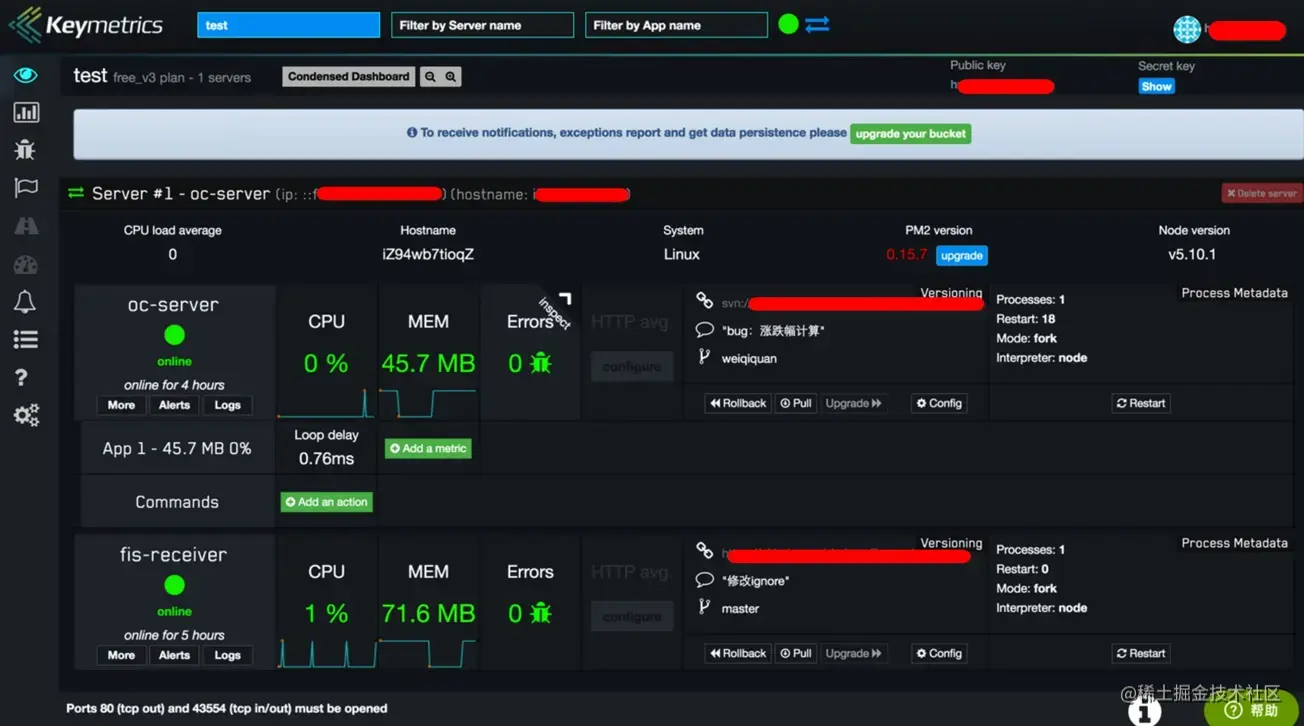Click the fis-receiver online status dot
The image size is (1304, 726).
[174, 585]
